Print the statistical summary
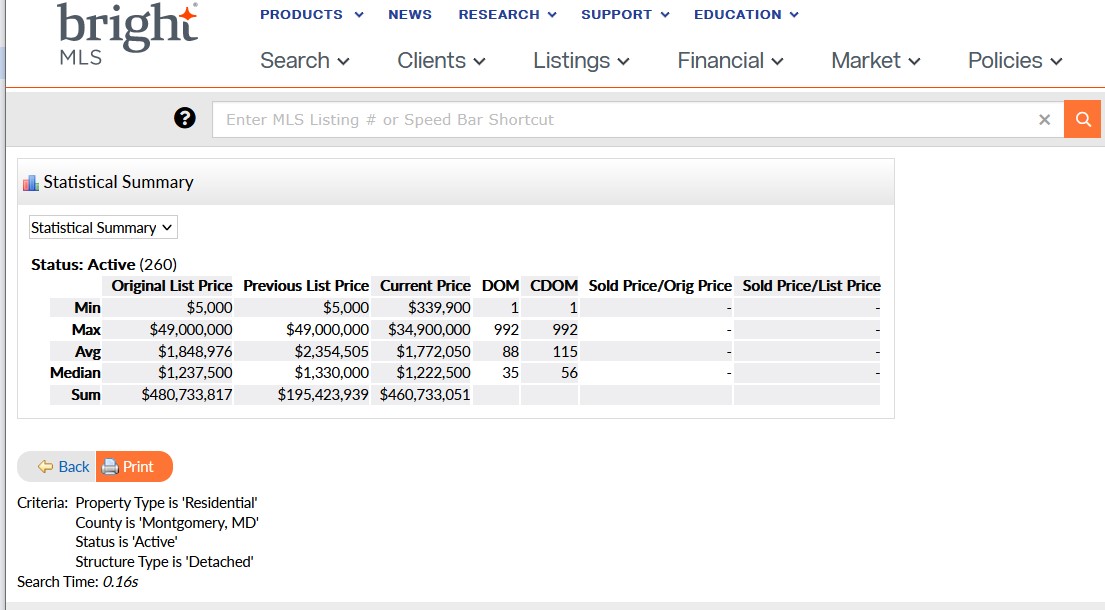Image resolution: width=1105 pixels, height=610 pixels. pyautogui.click(x=134, y=467)
